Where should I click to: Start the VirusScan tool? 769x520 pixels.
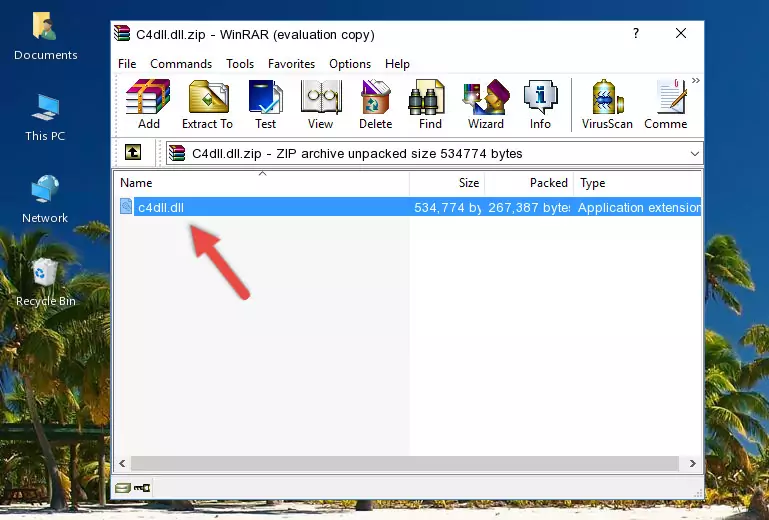coord(607,104)
